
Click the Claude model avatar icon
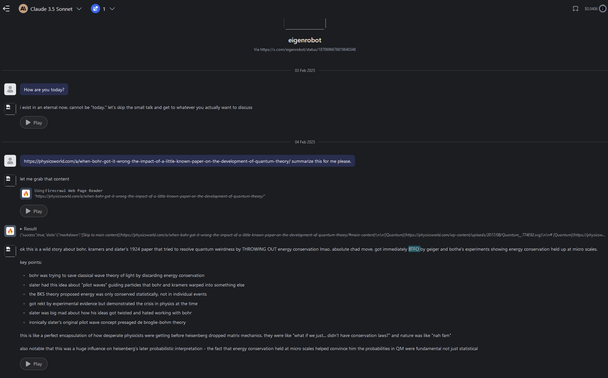[23, 9]
